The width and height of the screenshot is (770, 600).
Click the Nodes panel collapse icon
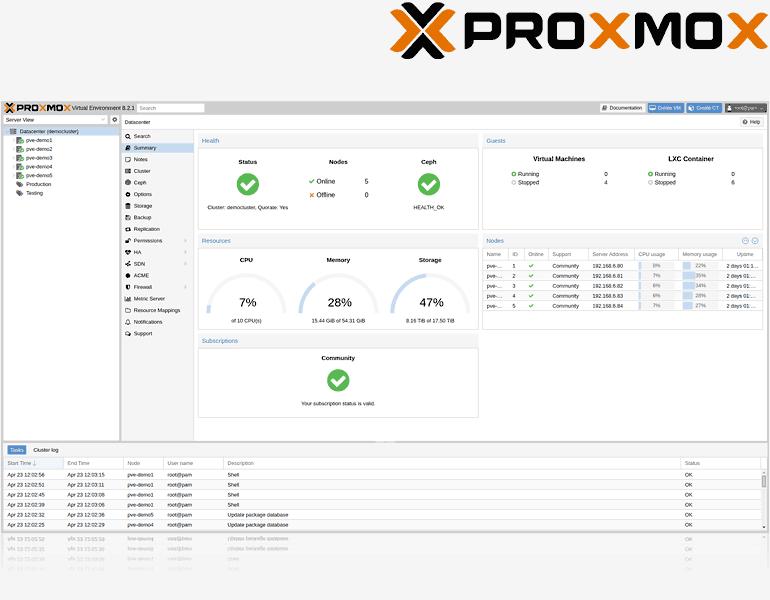point(745,241)
